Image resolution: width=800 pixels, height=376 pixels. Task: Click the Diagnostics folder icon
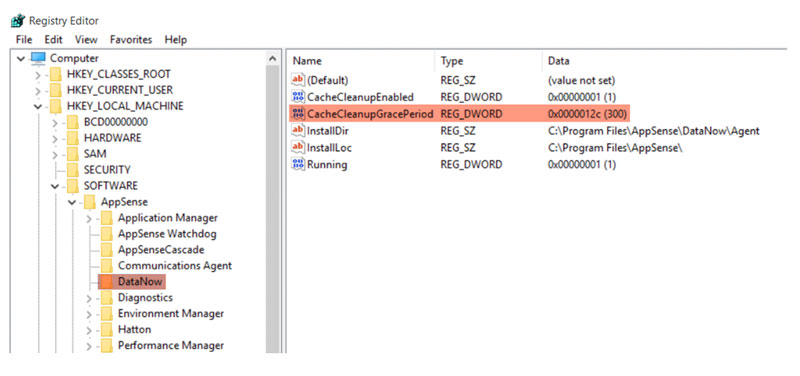107,297
